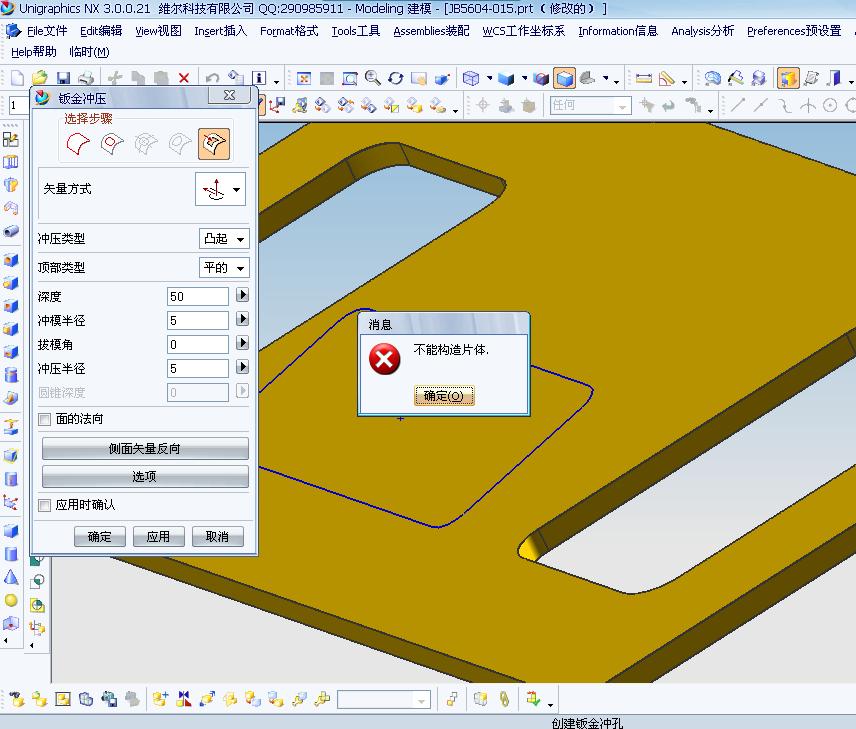
Task: Click the red error icon in message
Action: [384, 359]
